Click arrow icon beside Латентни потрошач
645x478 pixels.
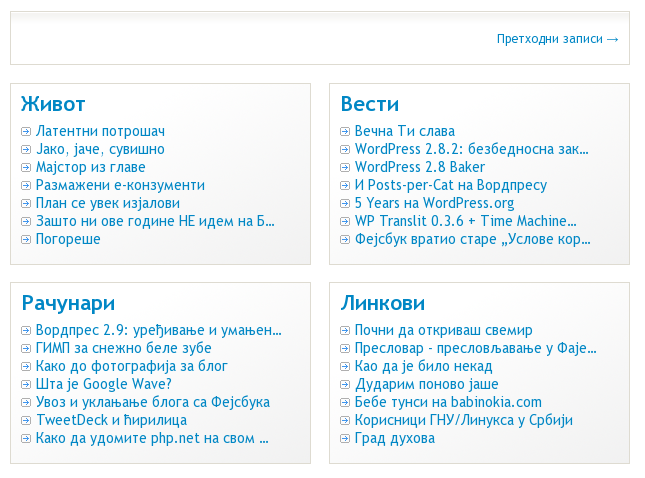click(x=26, y=132)
